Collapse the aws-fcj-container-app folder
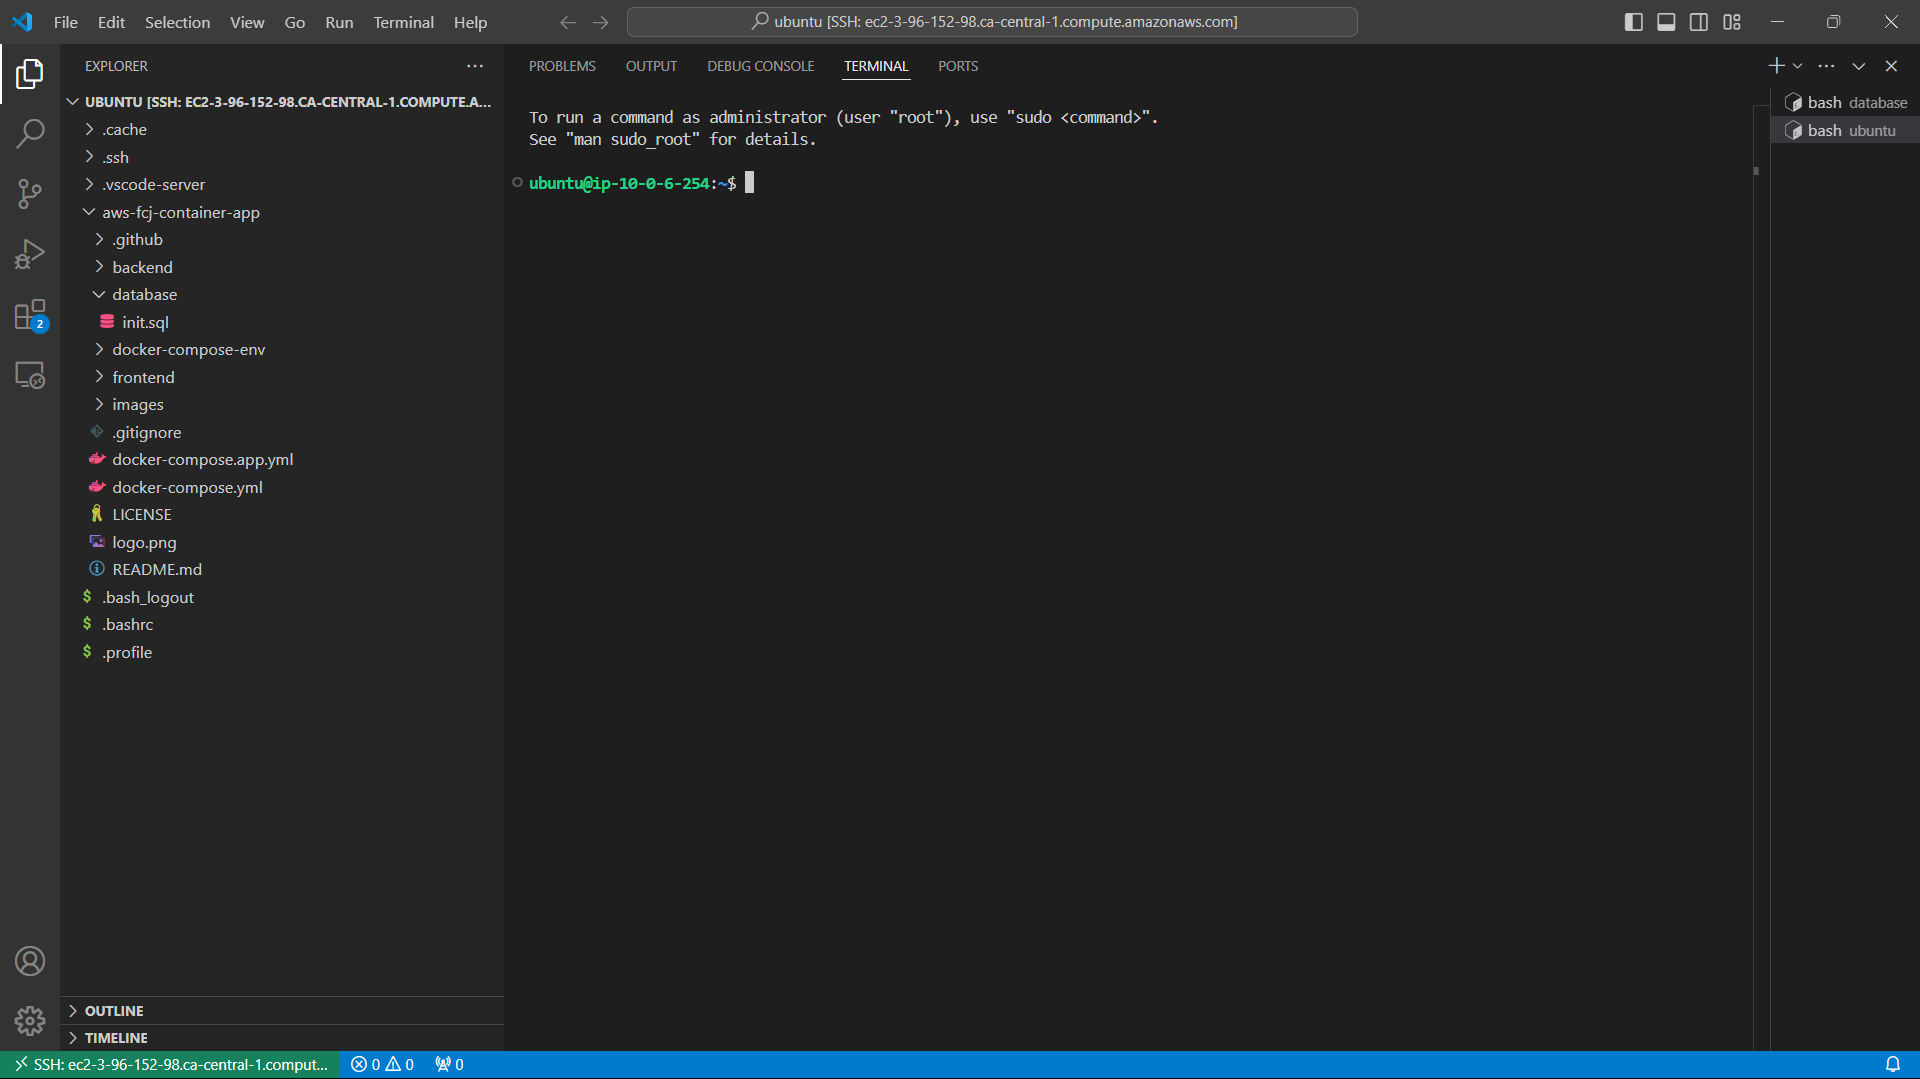The width and height of the screenshot is (1920, 1079). pos(282,212)
